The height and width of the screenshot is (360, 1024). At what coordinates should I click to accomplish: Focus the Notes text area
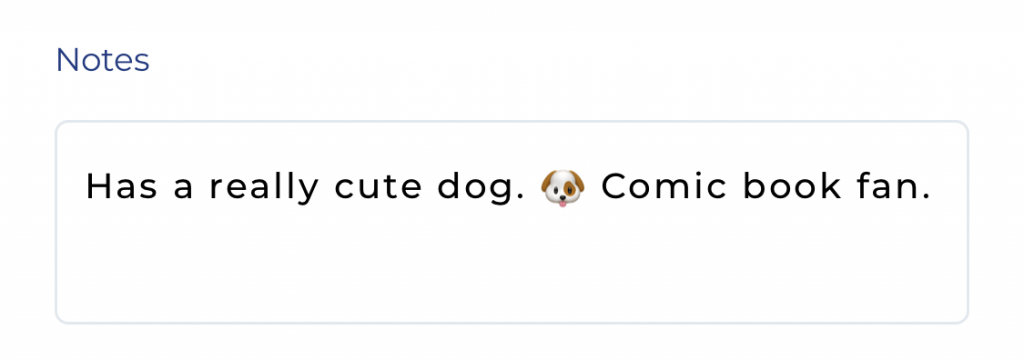coord(511,222)
